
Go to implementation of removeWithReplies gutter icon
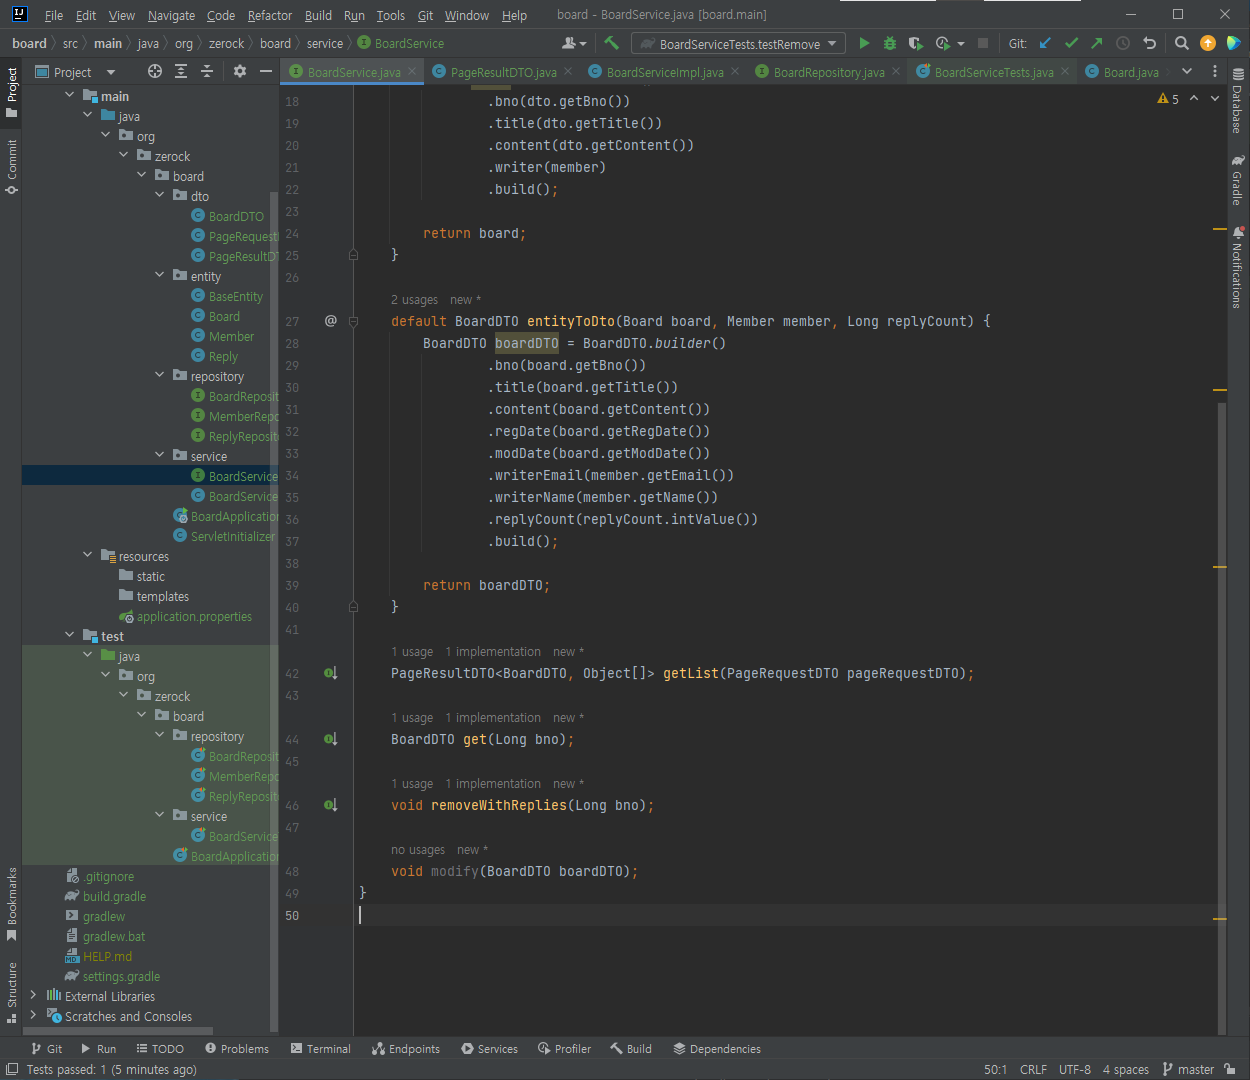330,805
